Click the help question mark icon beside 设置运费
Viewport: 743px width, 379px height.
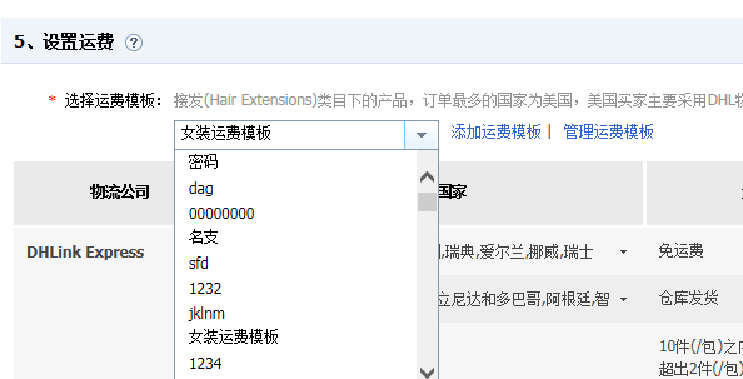pyautogui.click(x=134, y=43)
